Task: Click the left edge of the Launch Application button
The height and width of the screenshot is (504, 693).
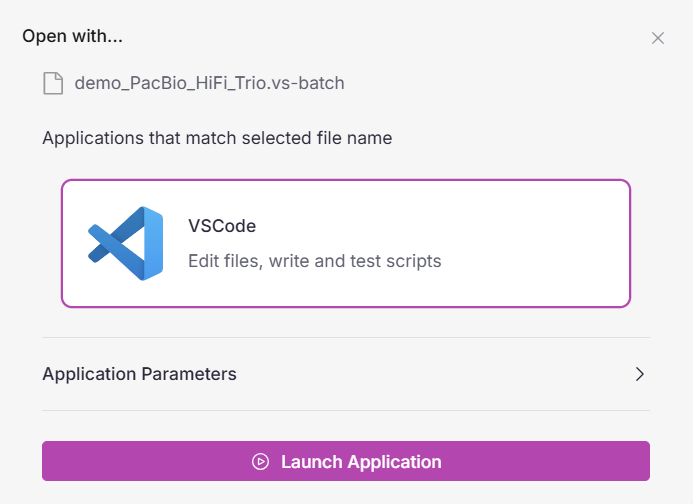Action: (50, 462)
